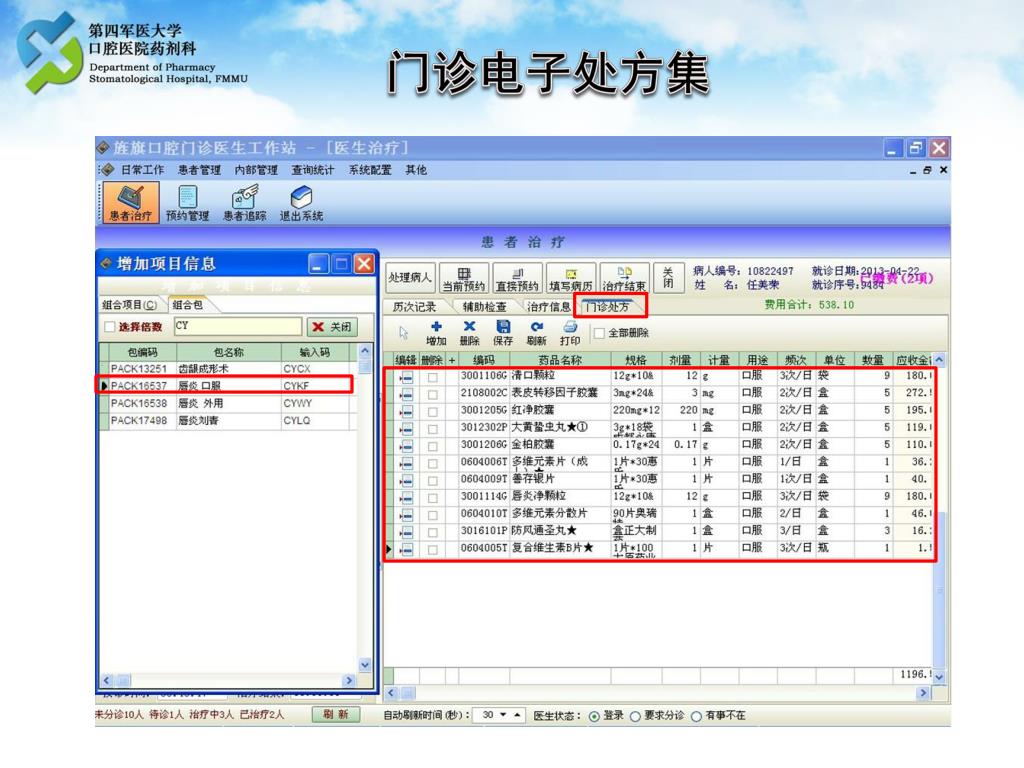Tick delete checkbox for 金柏胶囊 row

click(432, 445)
